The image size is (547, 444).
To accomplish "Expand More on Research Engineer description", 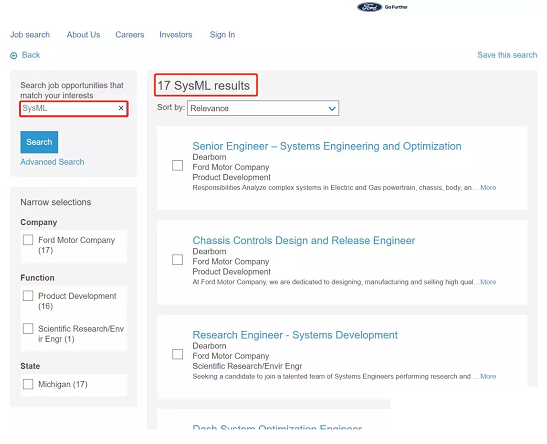I will pyautogui.click(x=488, y=376).
